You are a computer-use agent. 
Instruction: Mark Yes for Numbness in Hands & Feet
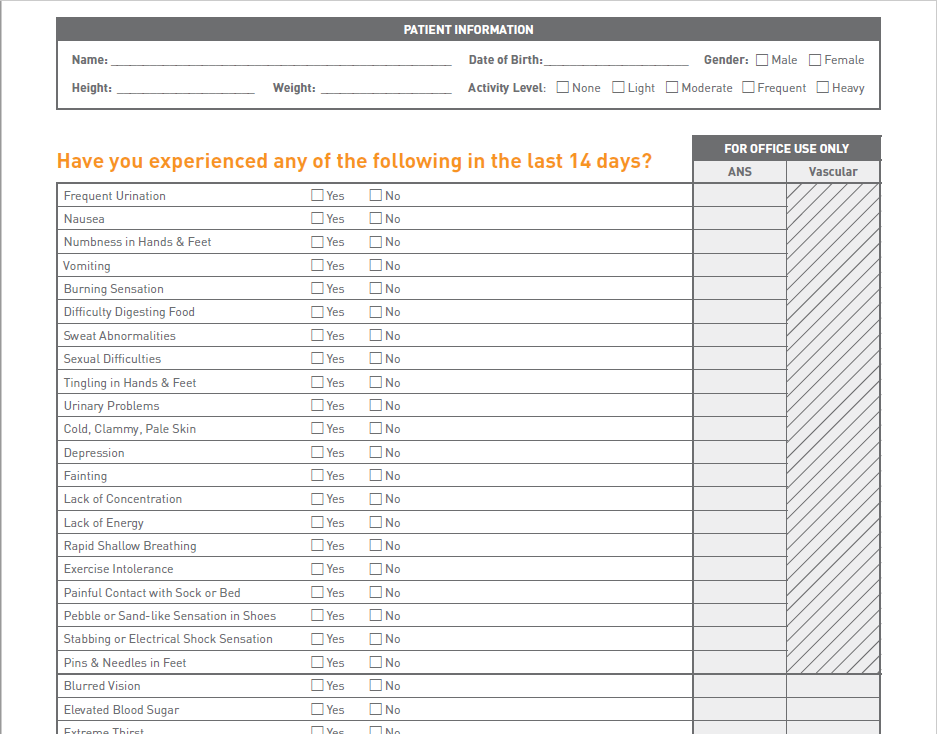pyautogui.click(x=317, y=241)
